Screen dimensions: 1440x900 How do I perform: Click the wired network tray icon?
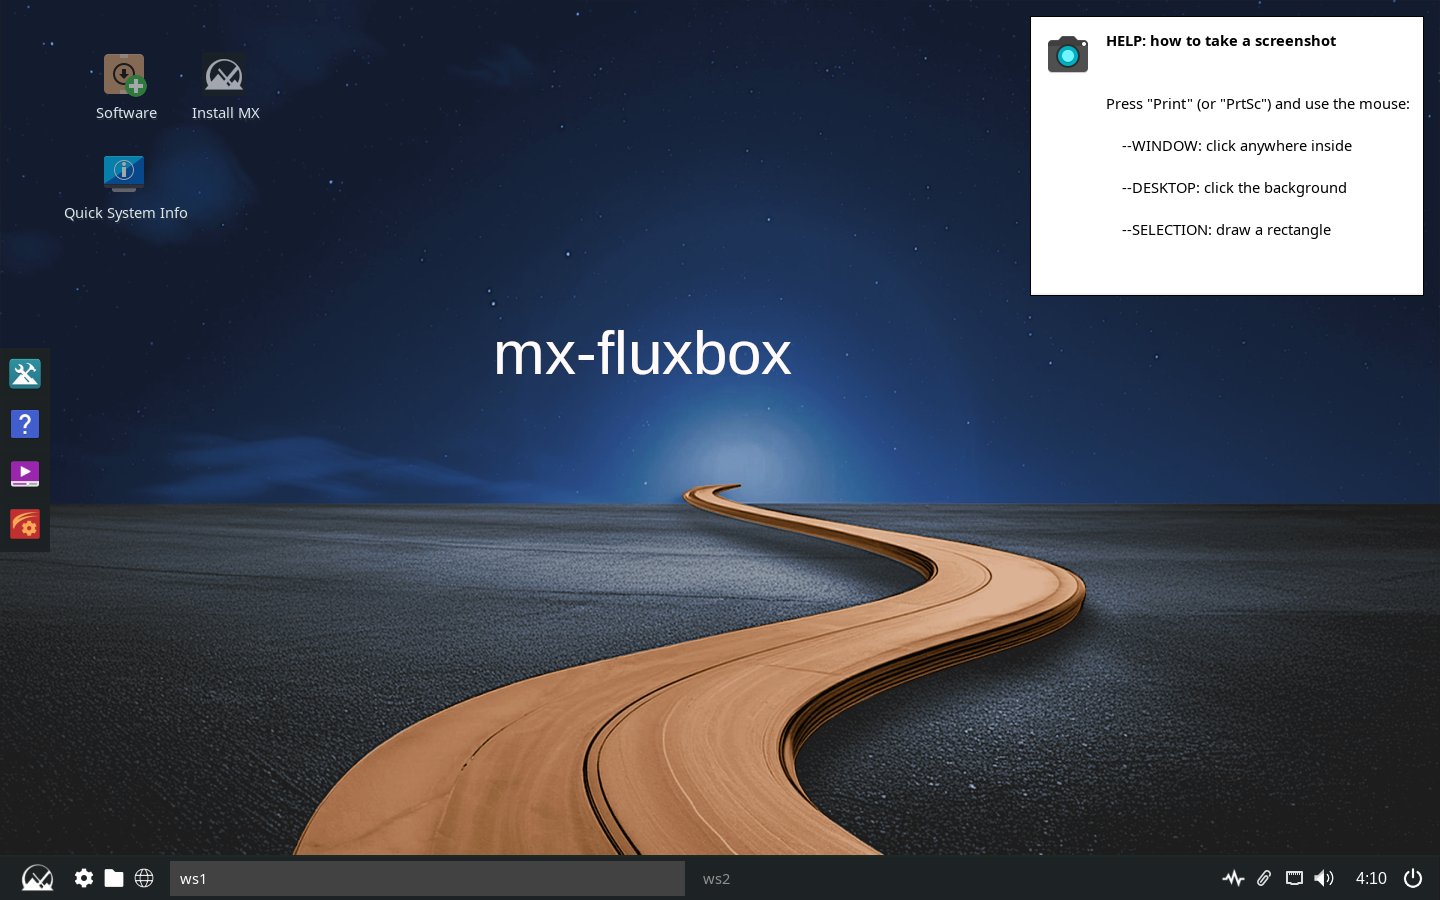point(1294,878)
